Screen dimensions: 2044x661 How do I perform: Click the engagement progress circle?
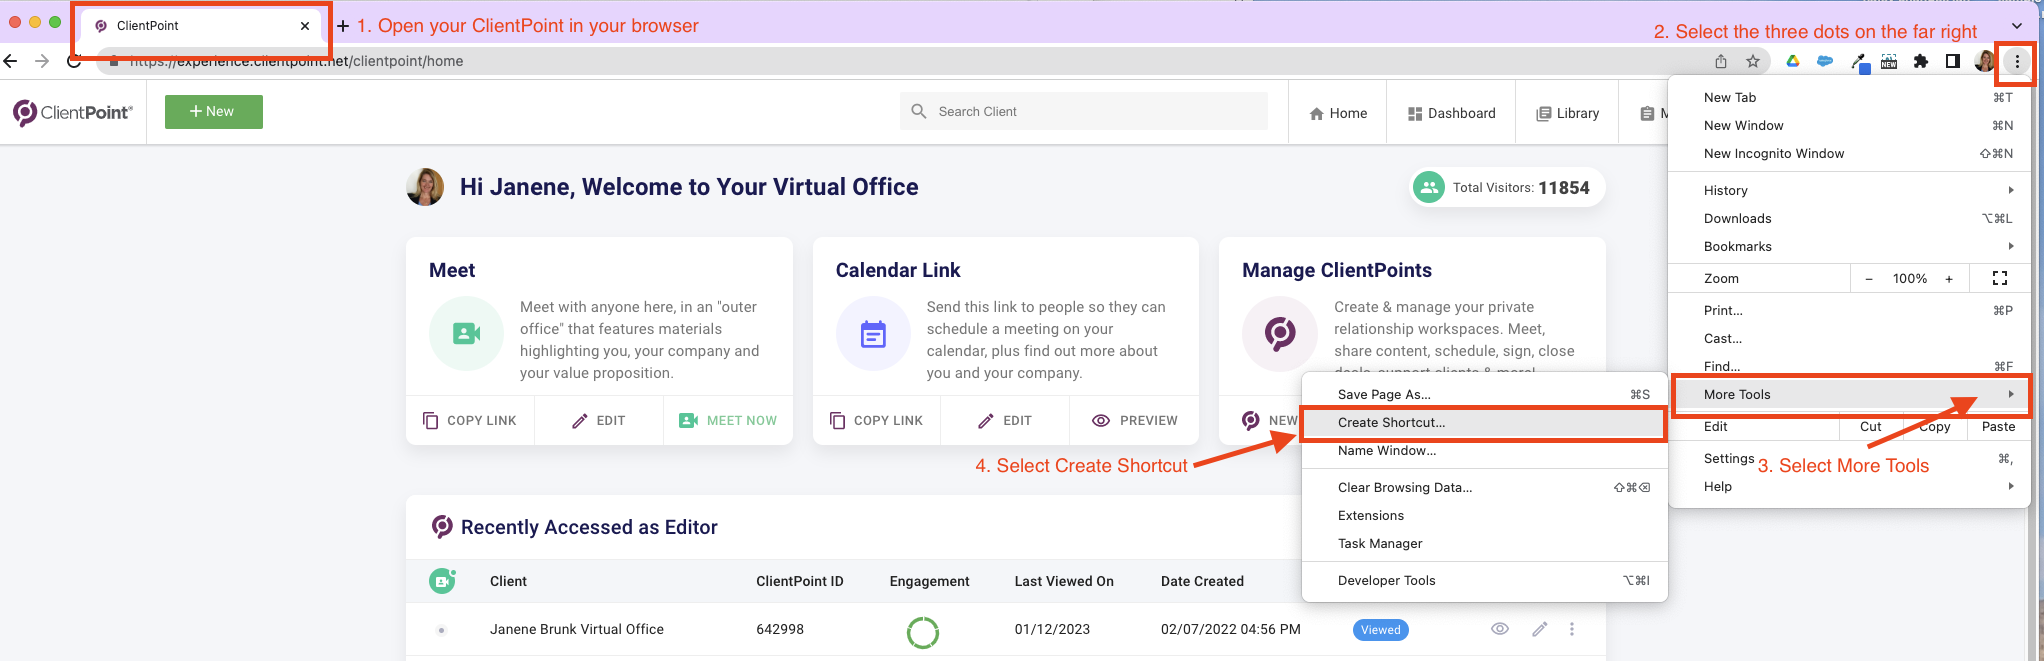tap(923, 632)
